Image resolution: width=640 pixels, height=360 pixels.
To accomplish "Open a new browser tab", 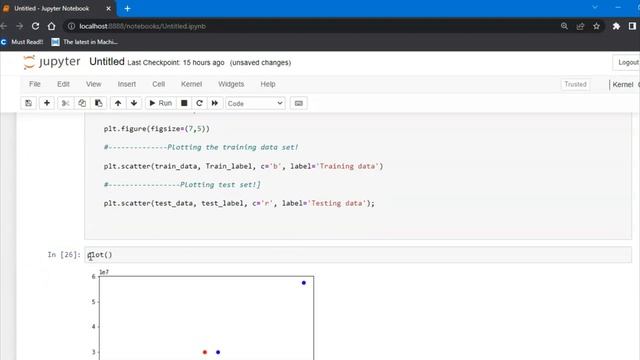I will coord(127,8).
